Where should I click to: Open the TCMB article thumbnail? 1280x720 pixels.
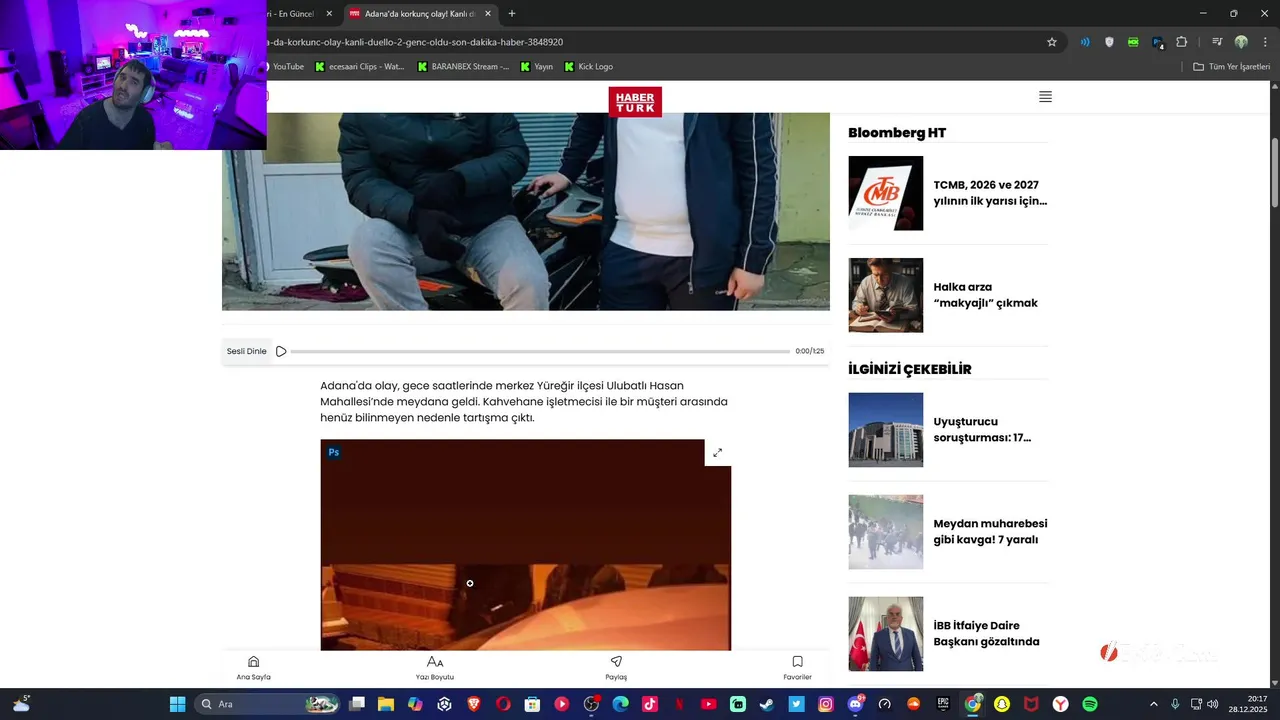886,193
